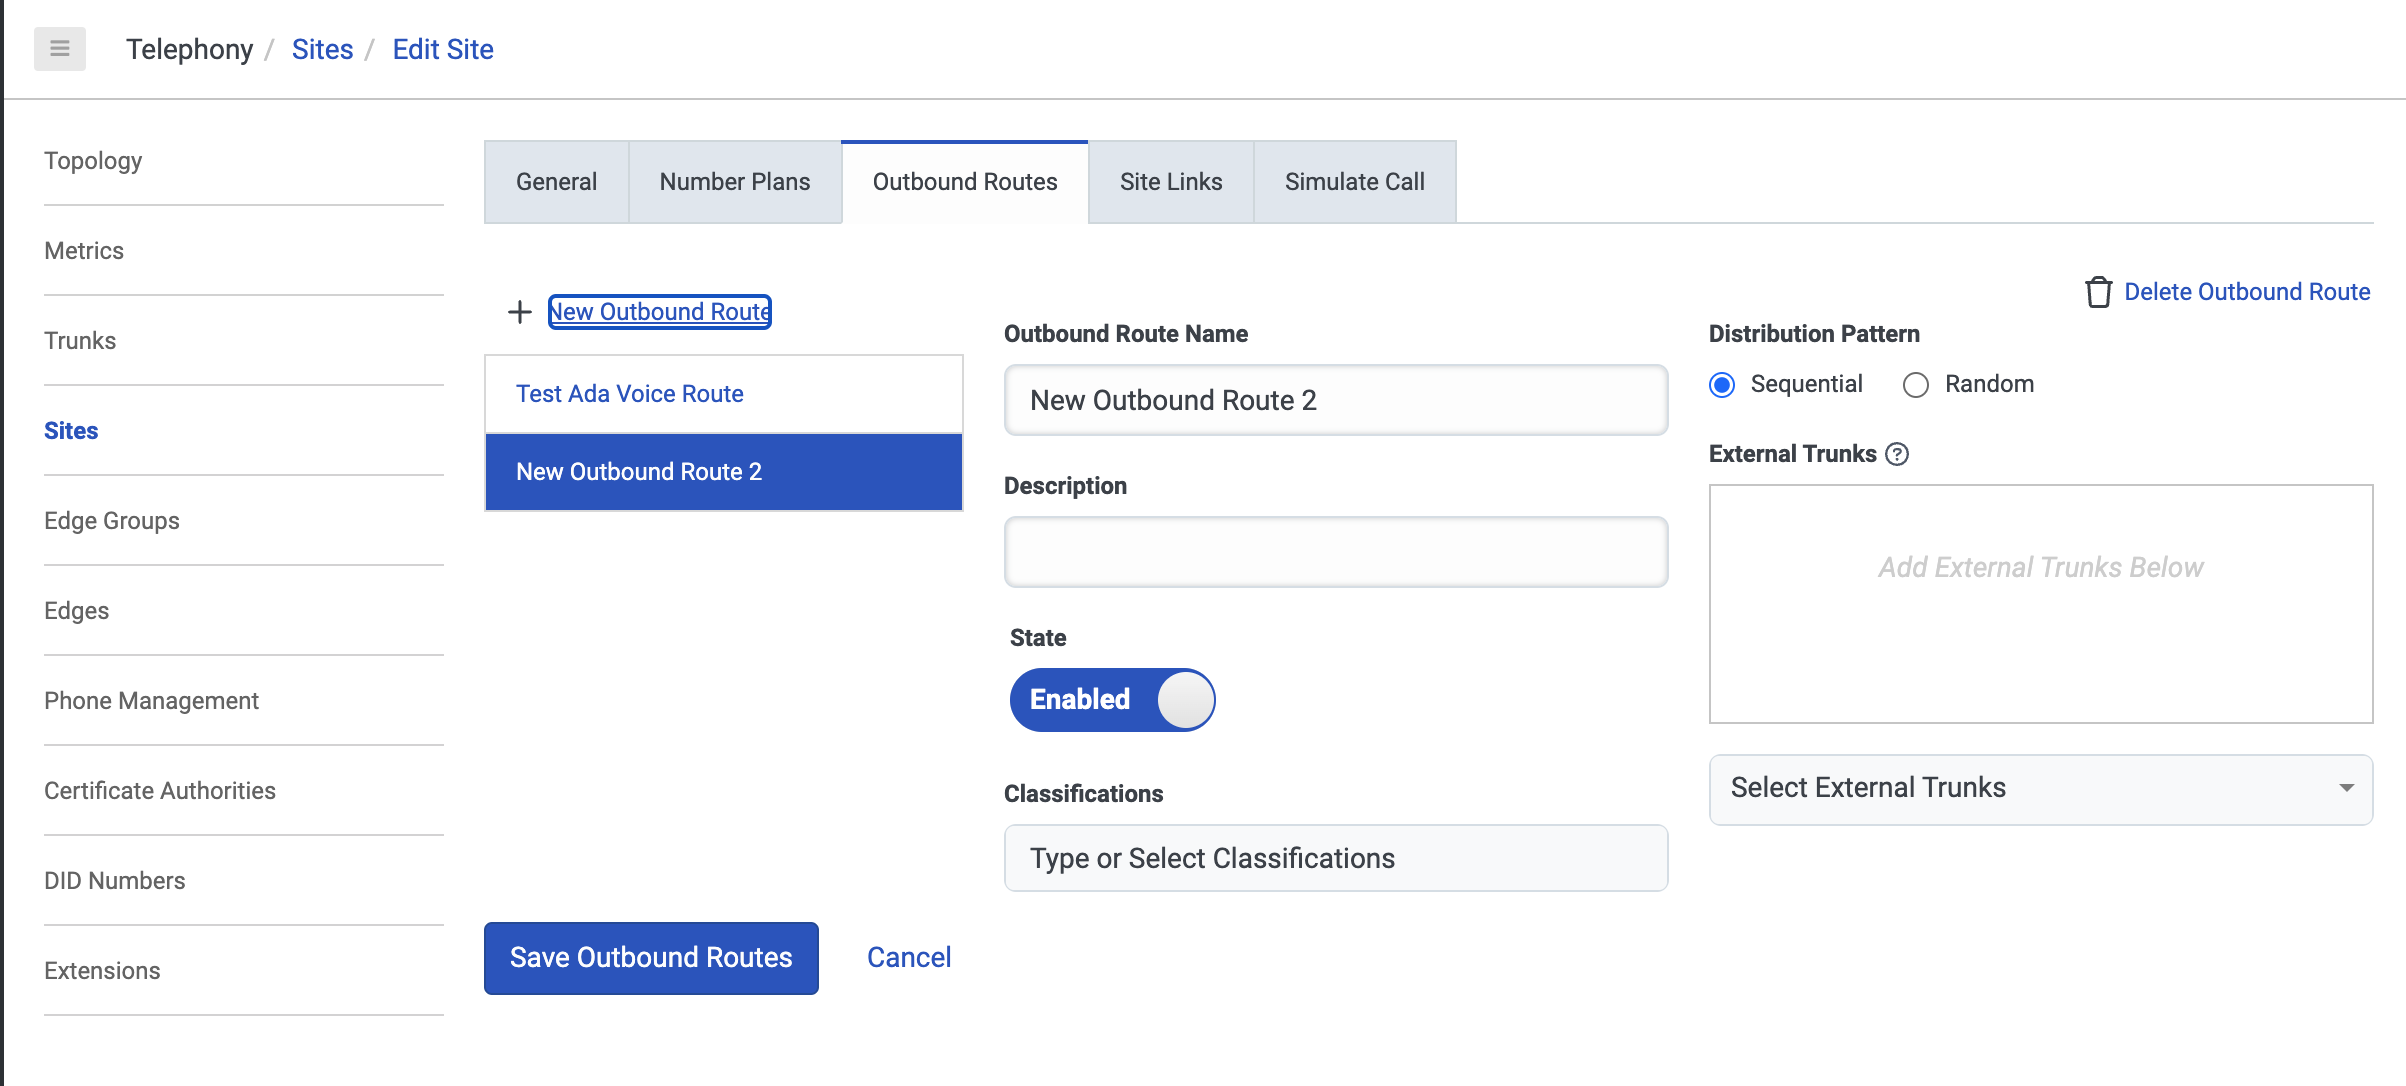Image resolution: width=2406 pixels, height=1086 pixels.
Task: Click the plus icon for new route
Action: pos(519,312)
